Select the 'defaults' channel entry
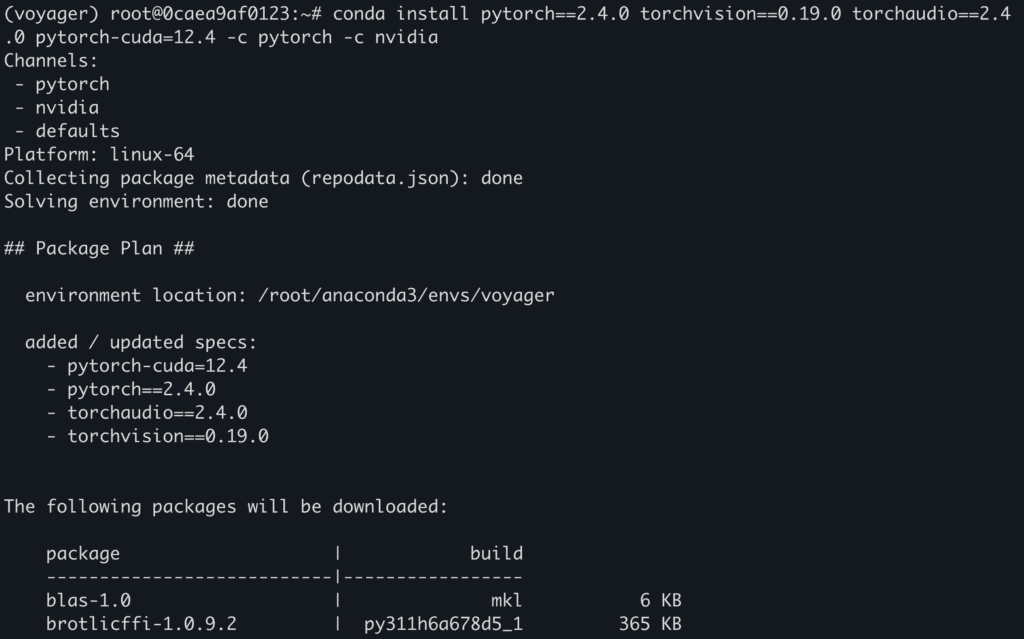The width and height of the screenshot is (1024, 639). [78, 131]
